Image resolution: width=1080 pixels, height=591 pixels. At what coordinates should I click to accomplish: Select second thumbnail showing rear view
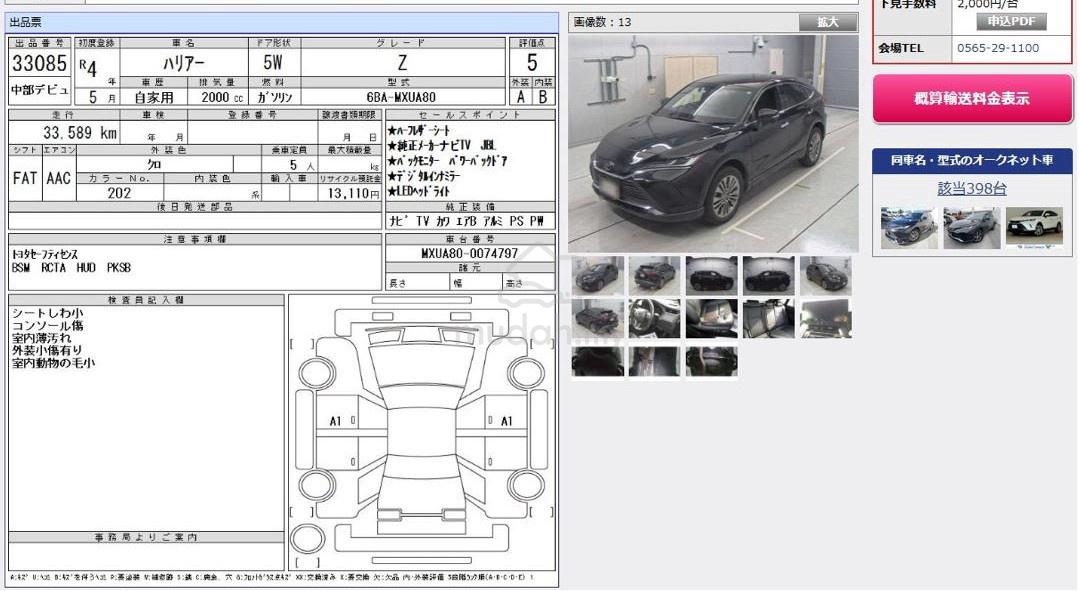click(654, 276)
